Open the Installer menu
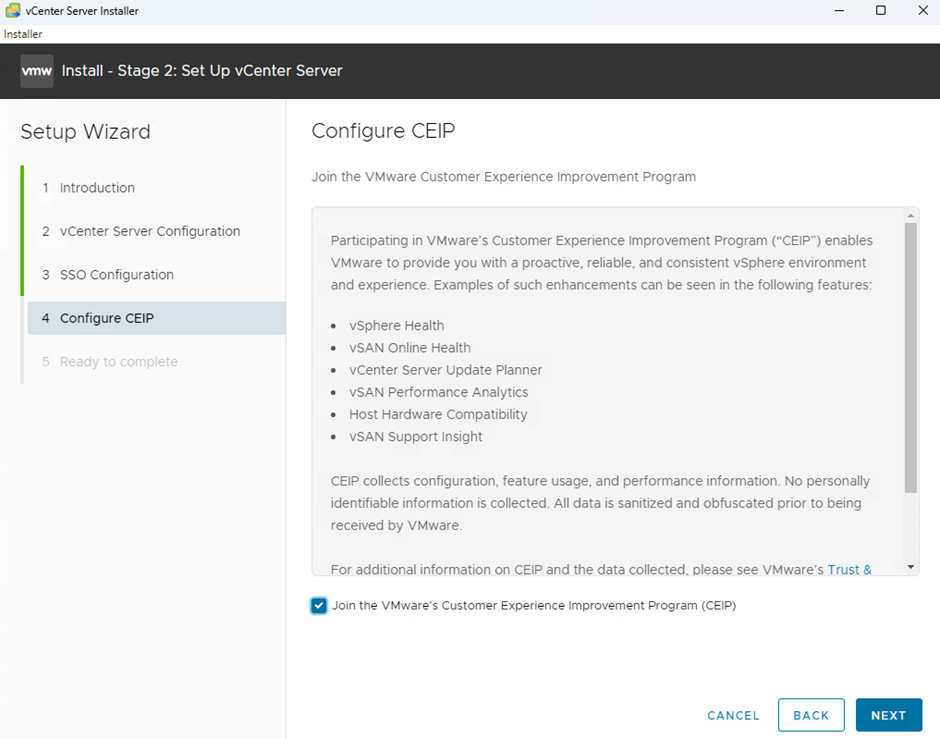Image resolution: width=940 pixels, height=739 pixels. 23,34
